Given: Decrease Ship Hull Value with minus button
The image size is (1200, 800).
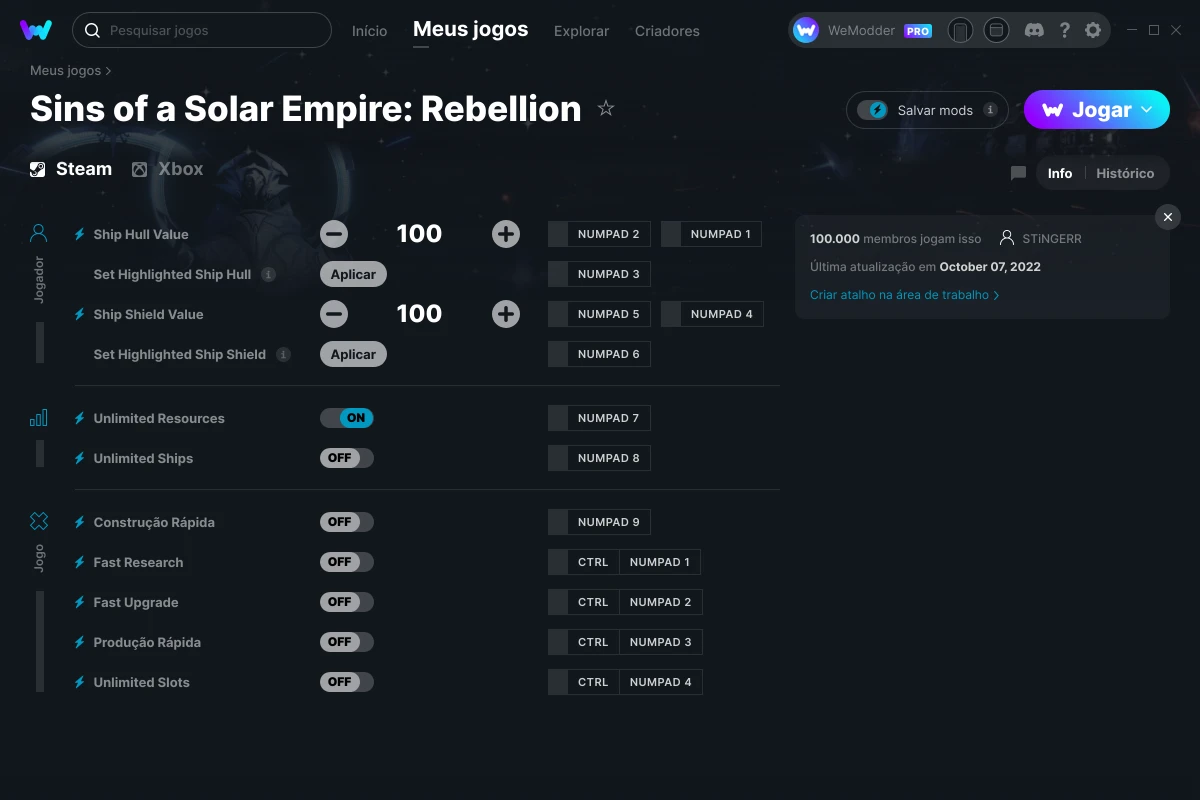Looking at the screenshot, I should coord(334,234).
